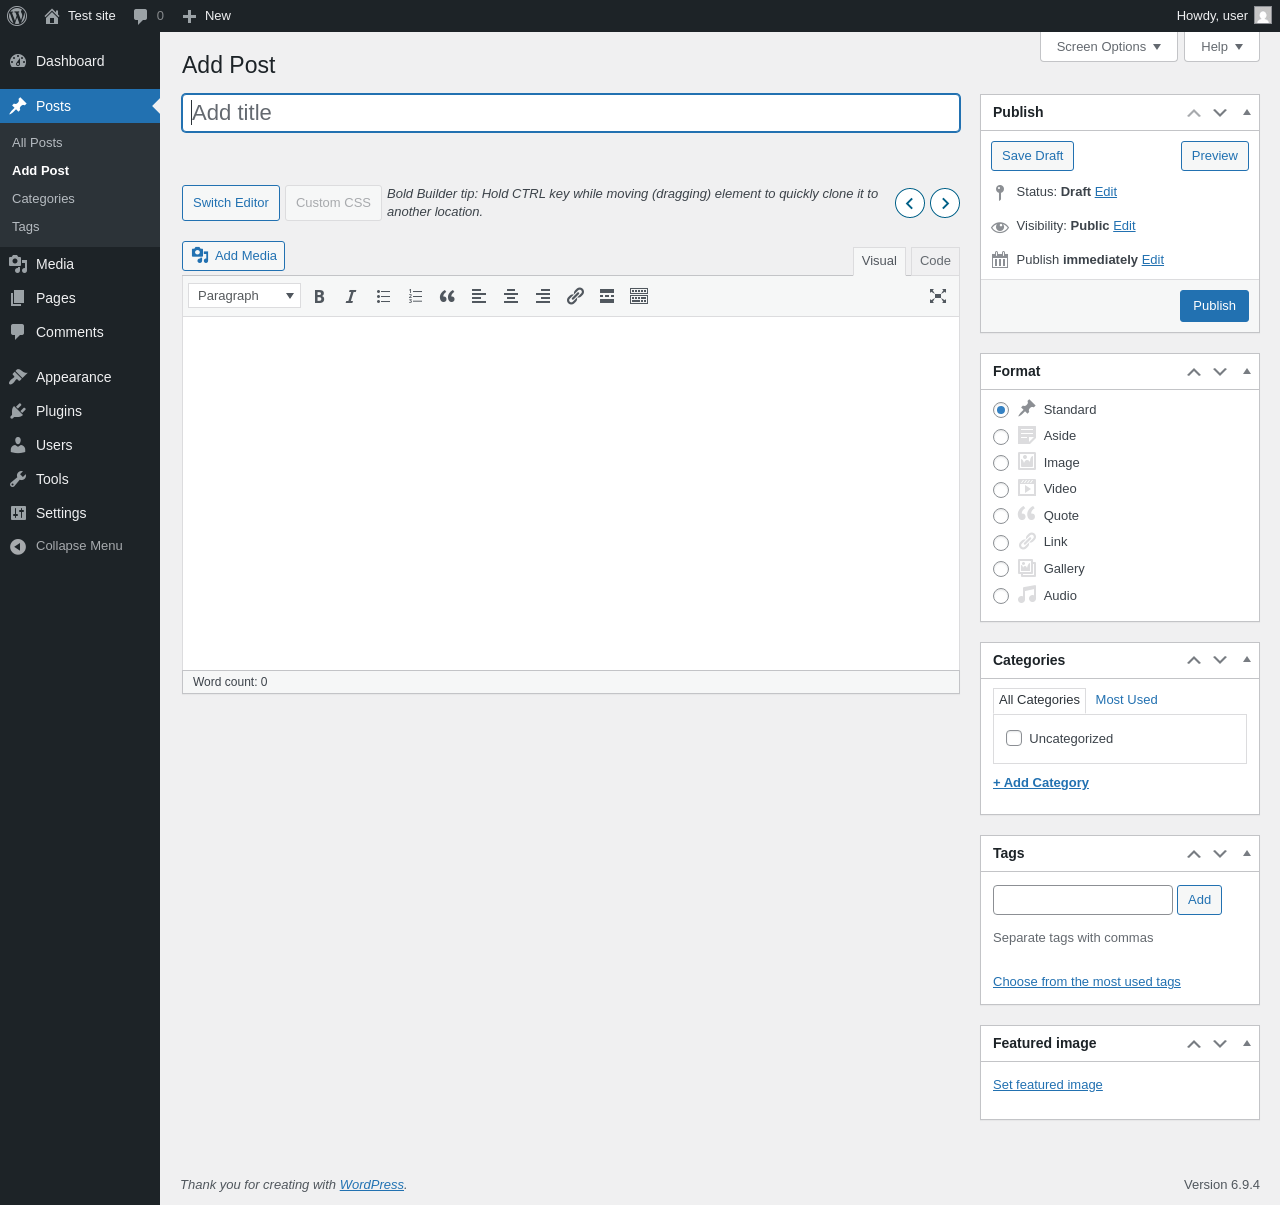Insert a numbered list

pos(415,296)
